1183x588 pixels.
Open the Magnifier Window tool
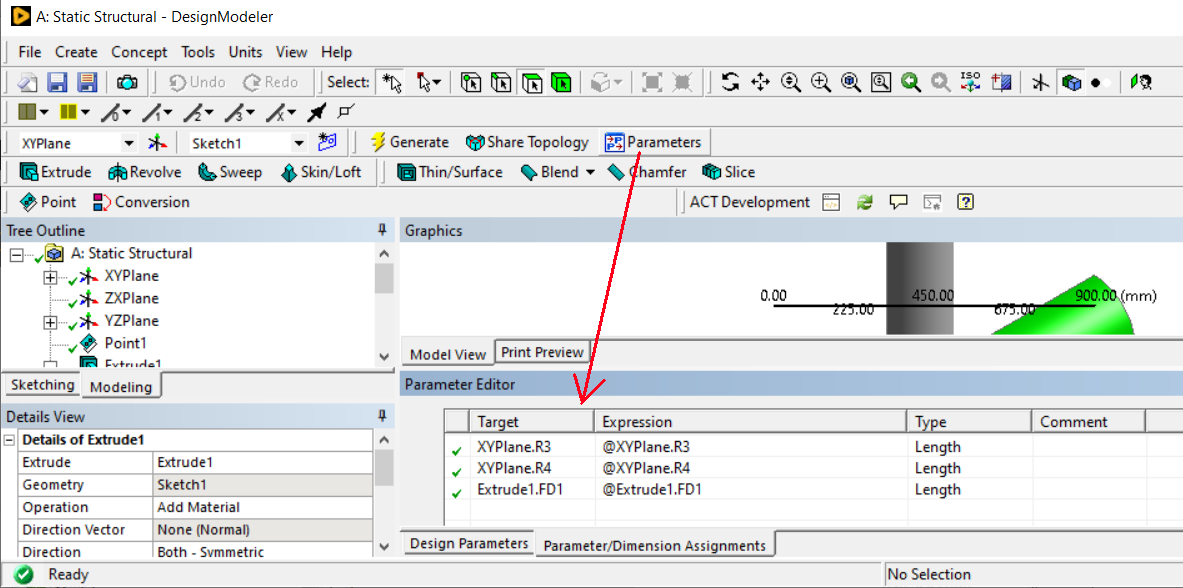click(x=880, y=82)
